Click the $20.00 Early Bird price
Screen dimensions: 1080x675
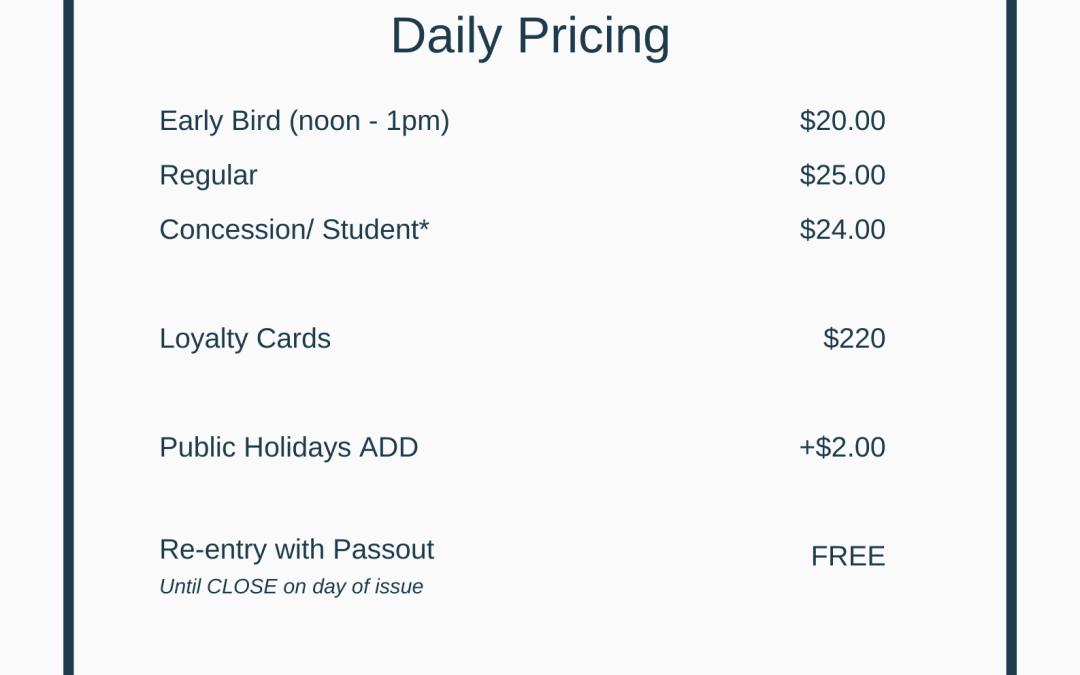842,121
